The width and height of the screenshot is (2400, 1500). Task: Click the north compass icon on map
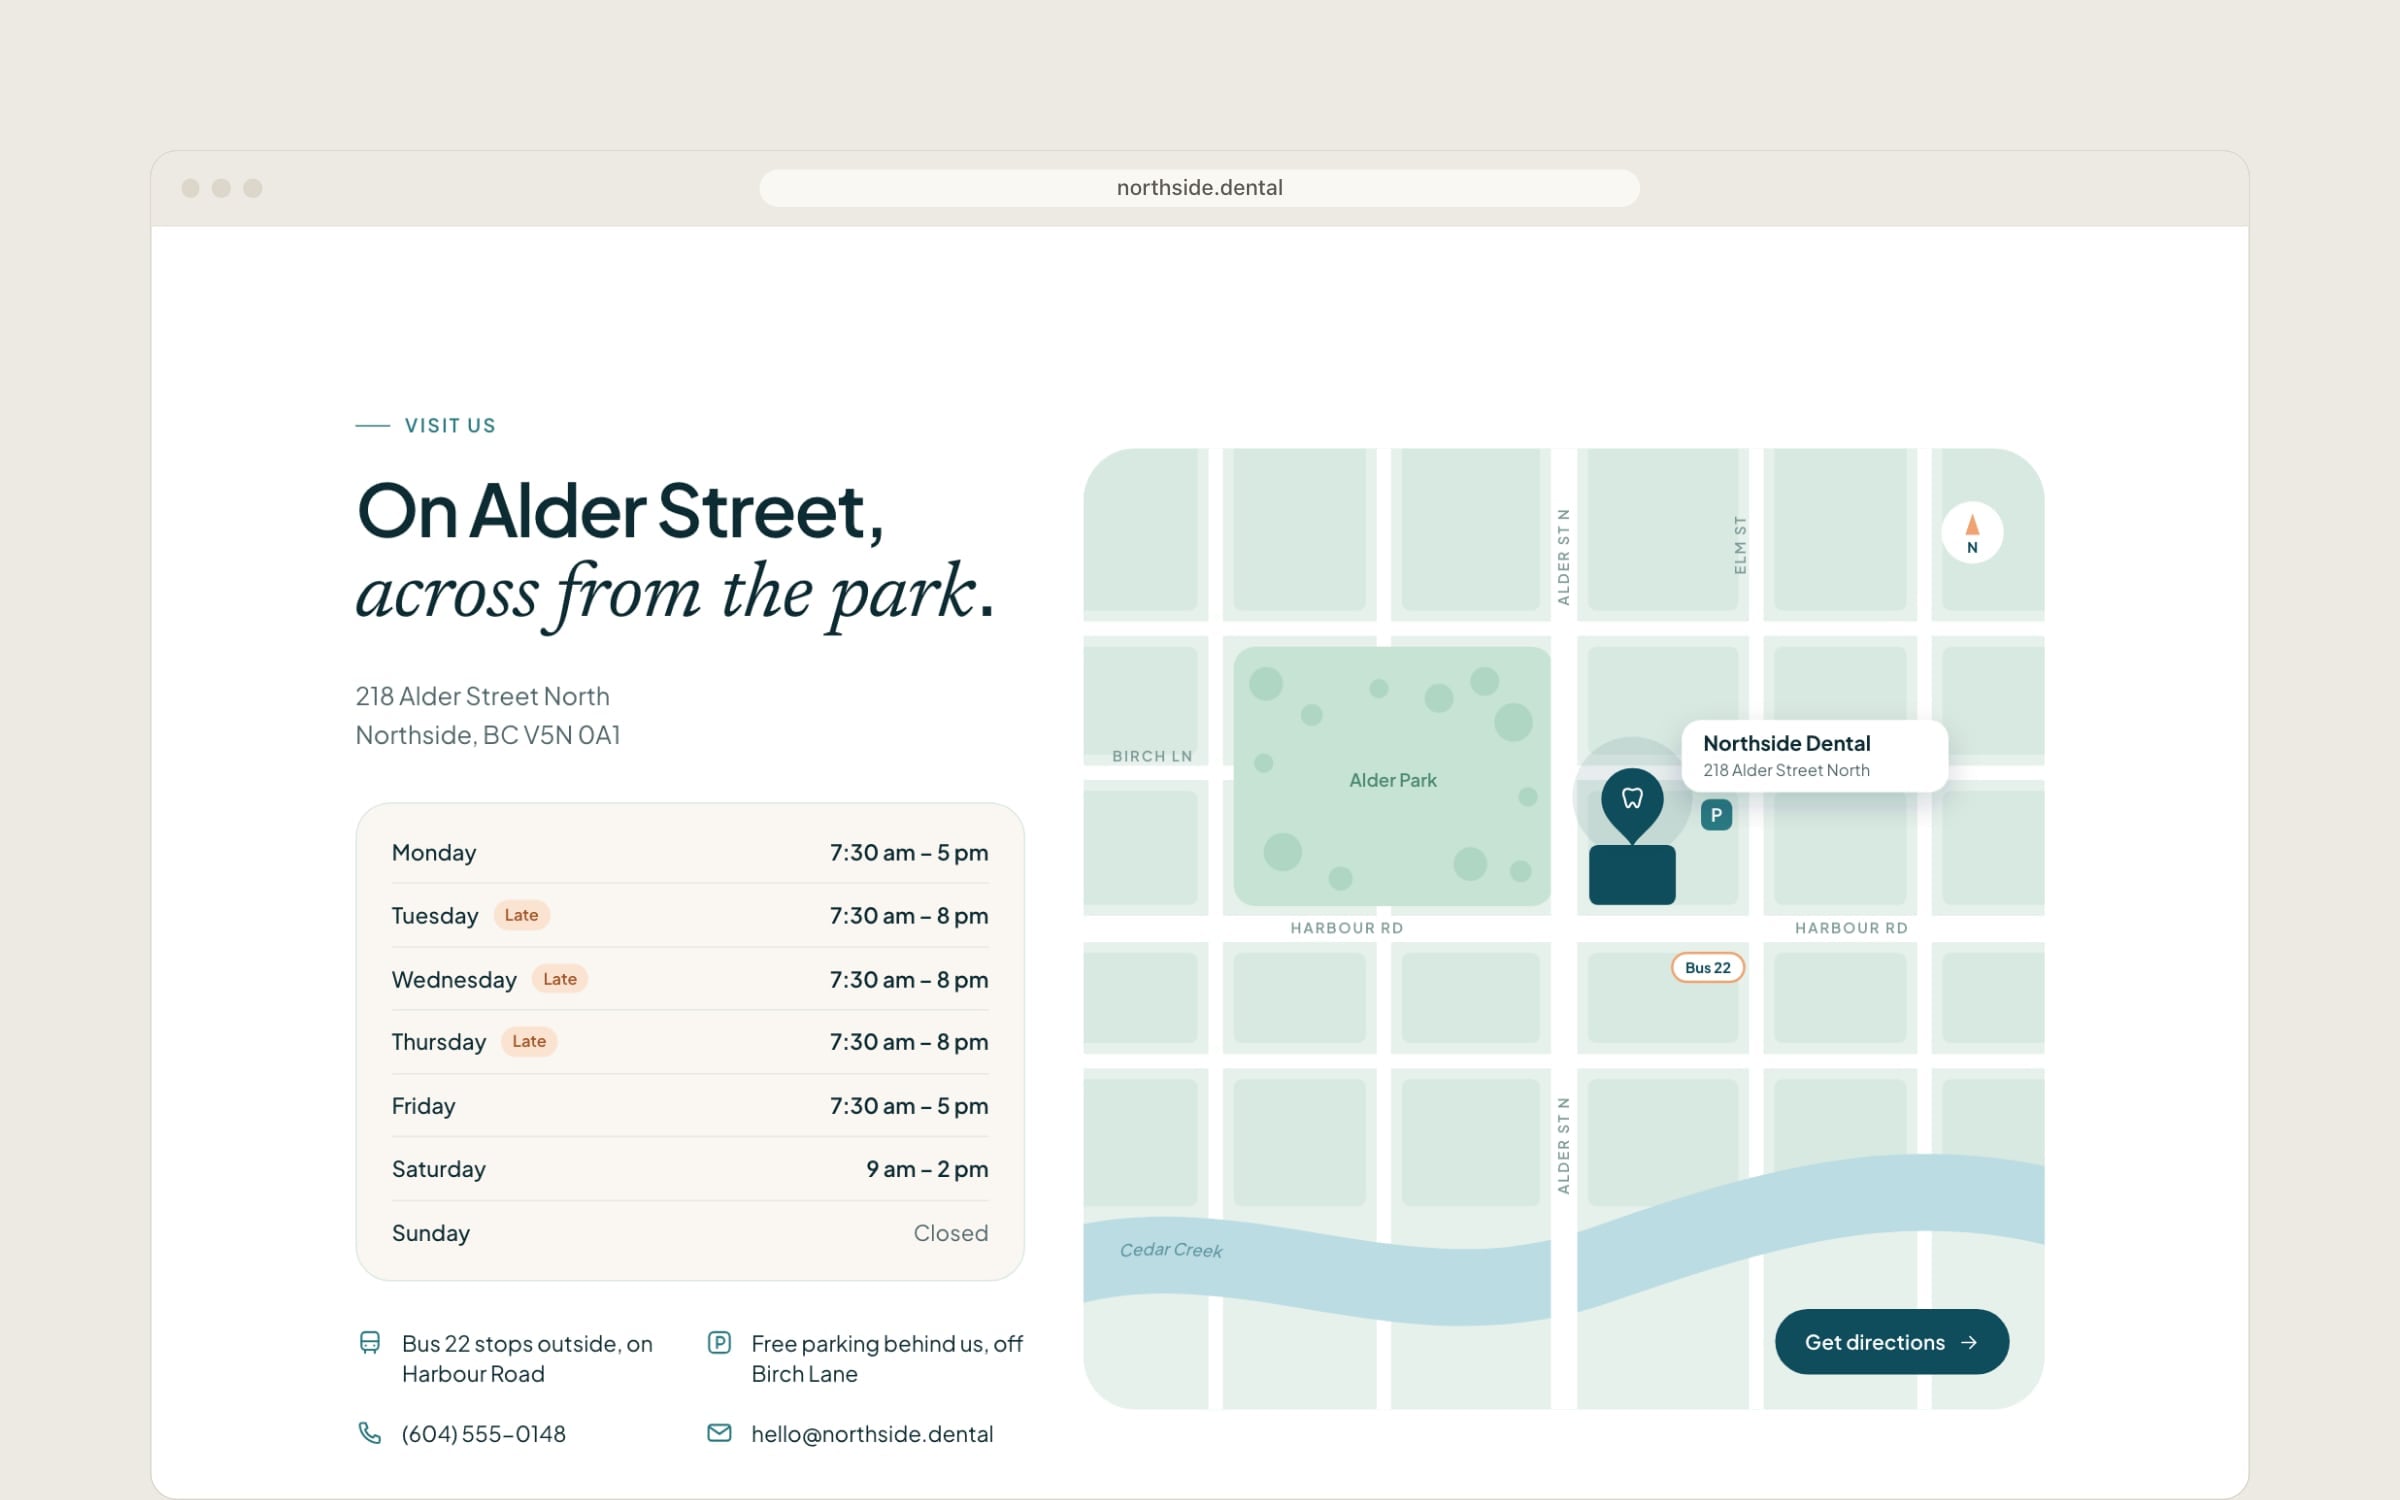pos(1972,533)
